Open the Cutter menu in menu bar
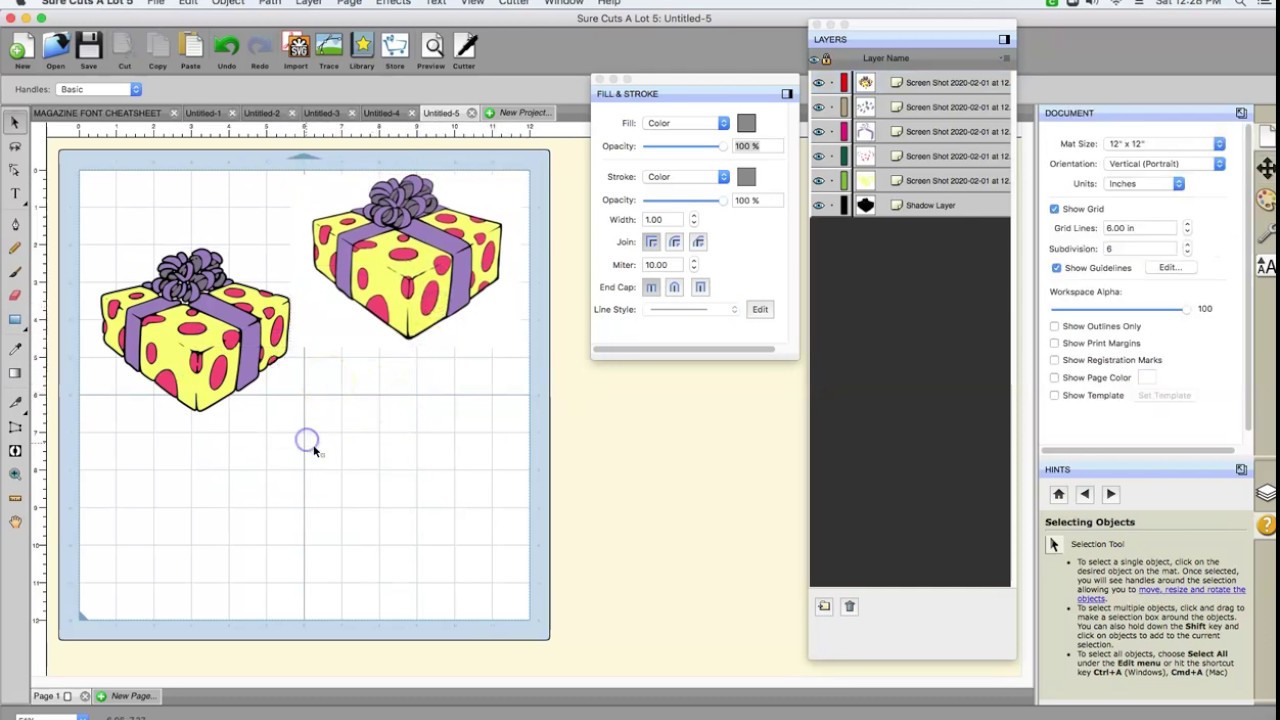The image size is (1280, 720). coord(514,3)
